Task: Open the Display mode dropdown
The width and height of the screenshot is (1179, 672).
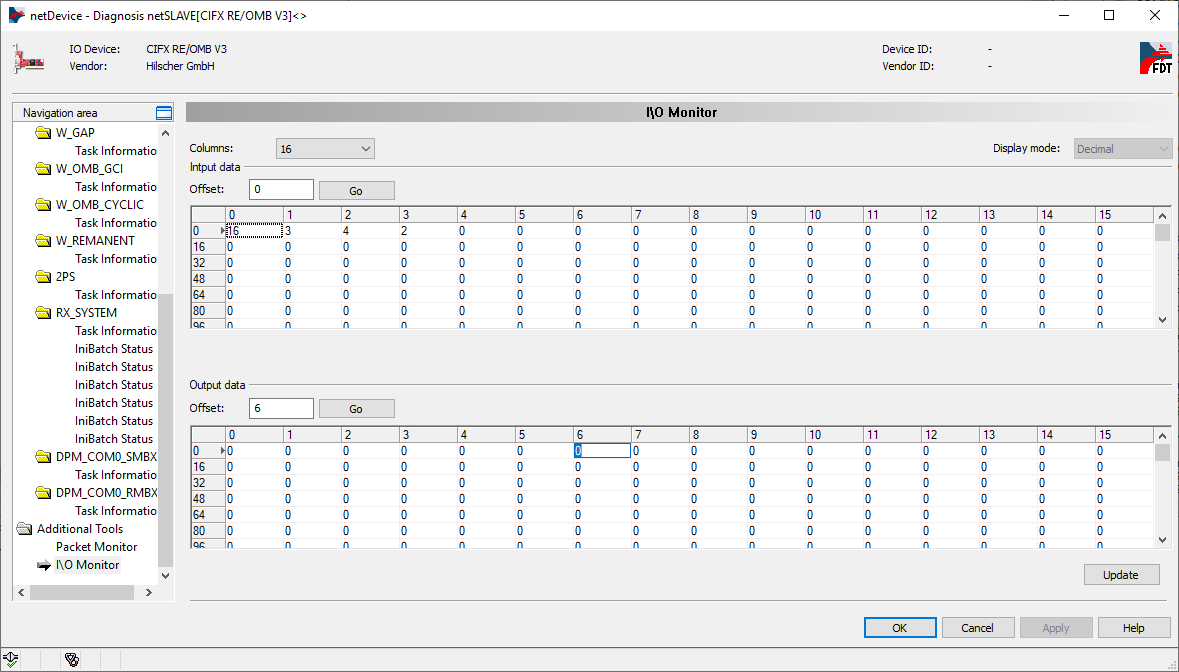Action: pos(1123,149)
